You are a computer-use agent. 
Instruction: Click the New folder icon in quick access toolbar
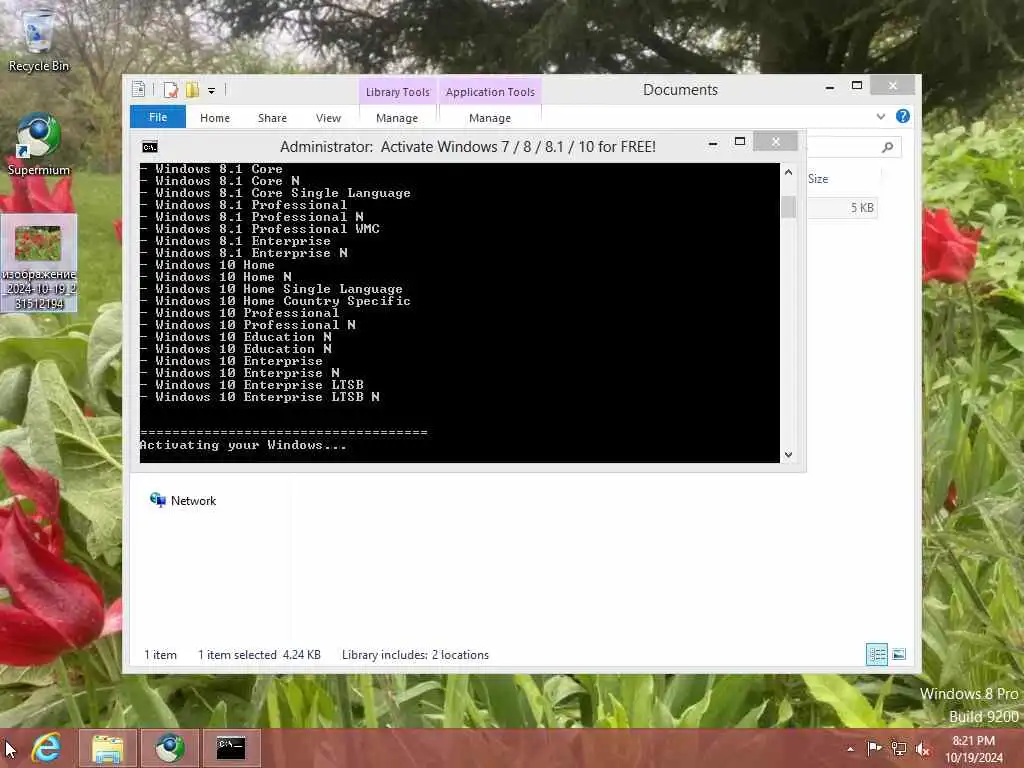pyautogui.click(x=192, y=89)
